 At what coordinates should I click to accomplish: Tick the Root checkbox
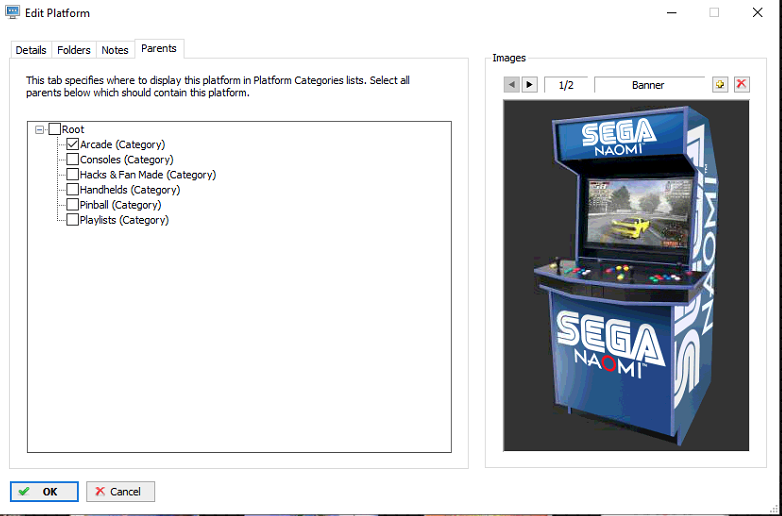point(55,130)
